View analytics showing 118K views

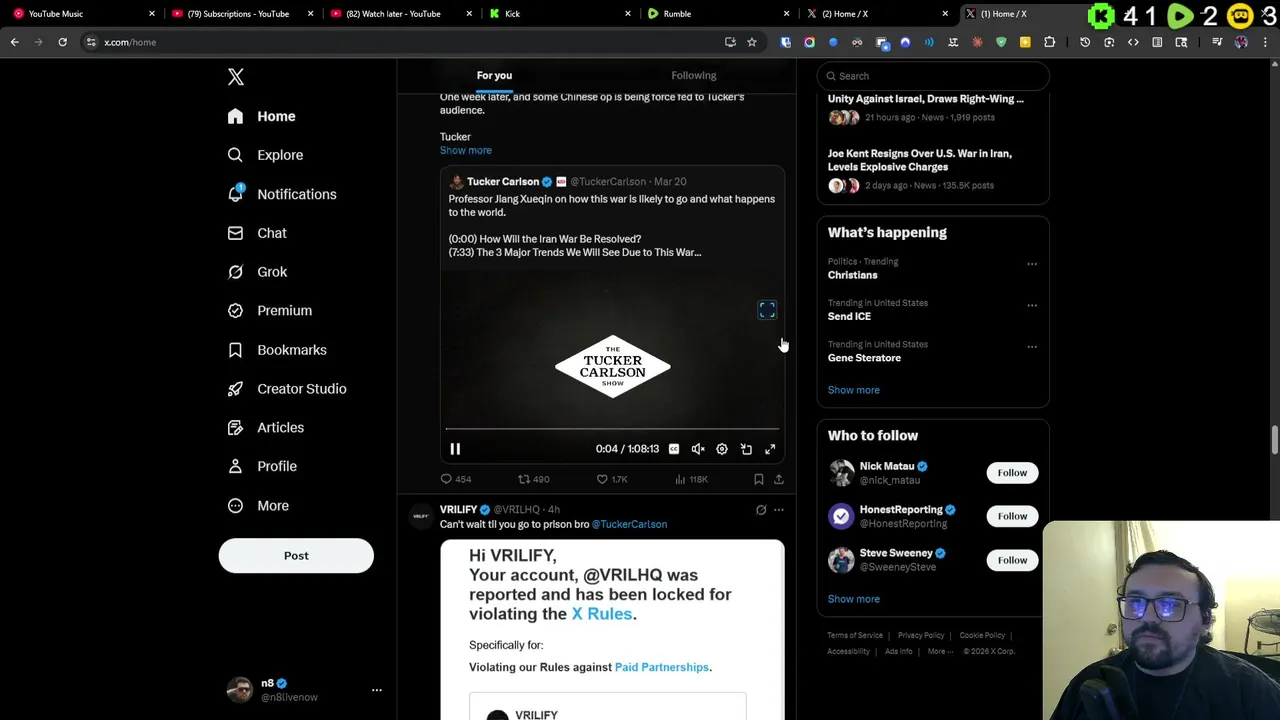pos(691,479)
